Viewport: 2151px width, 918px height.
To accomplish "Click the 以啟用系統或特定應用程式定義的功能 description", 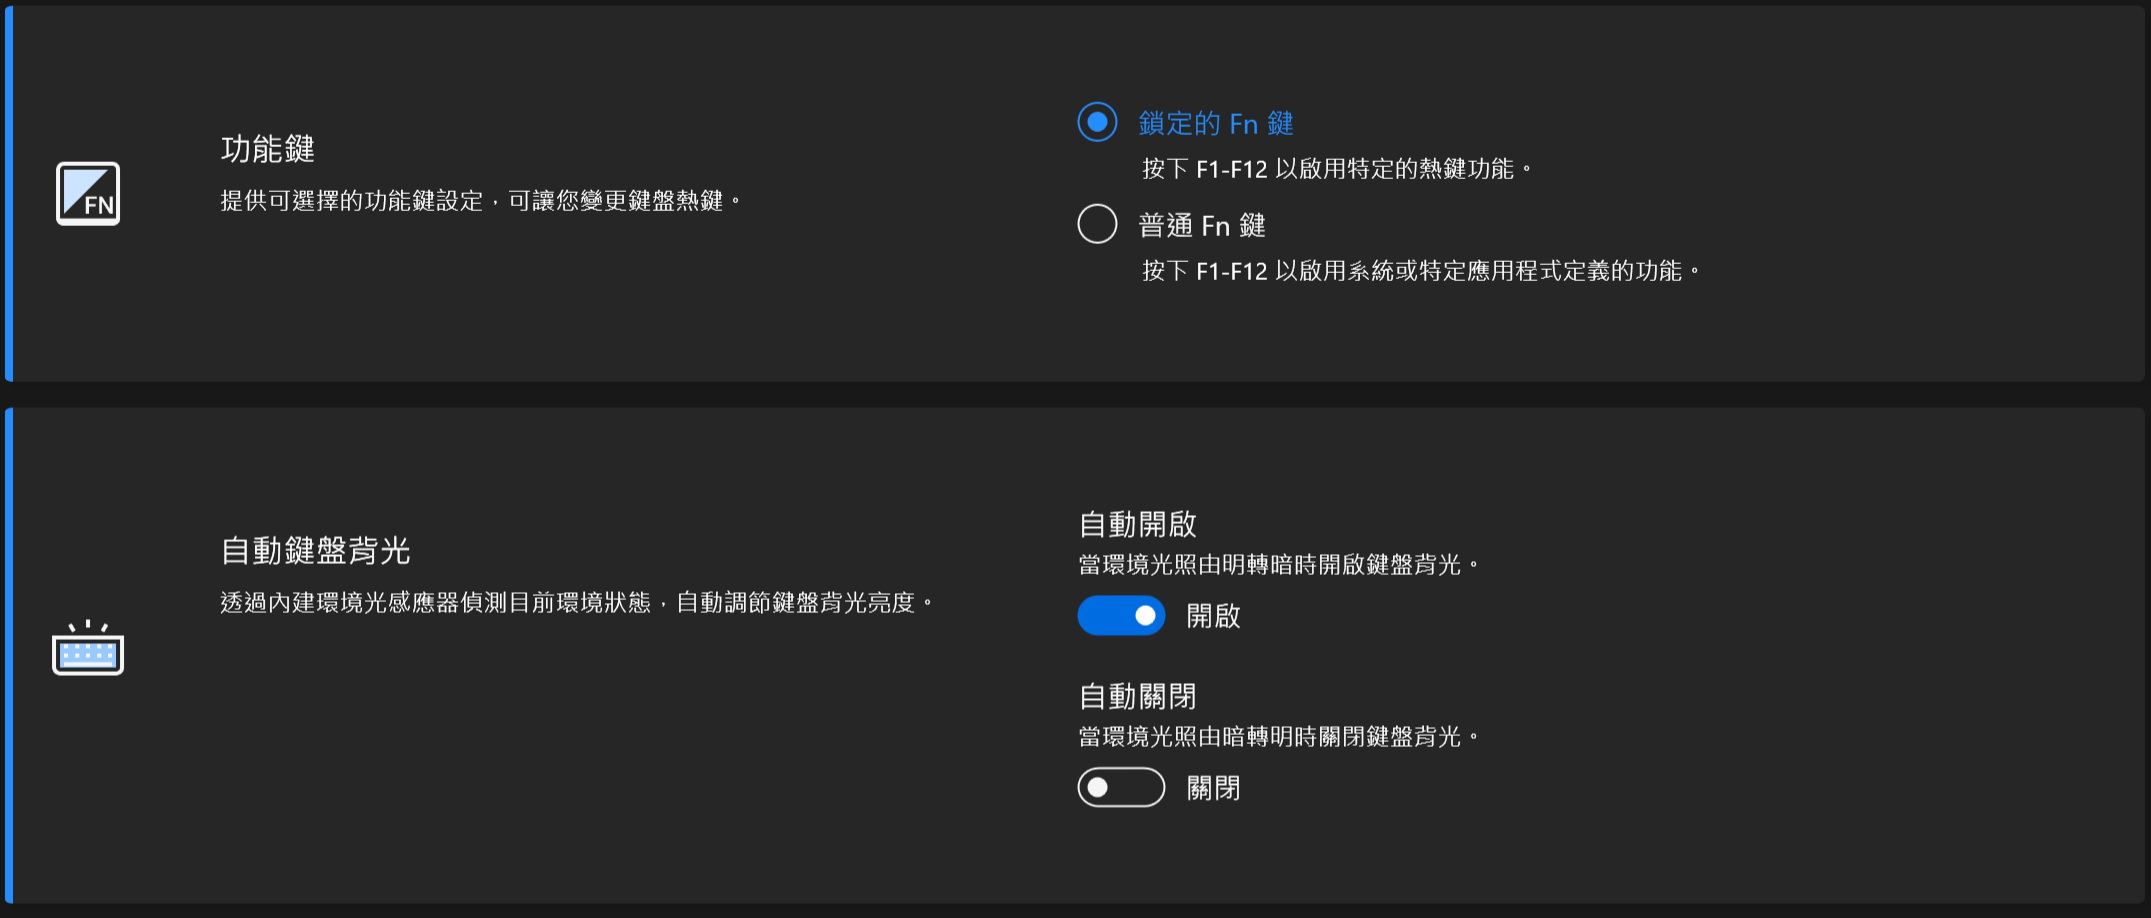I will pyautogui.click(x=1420, y=272).
